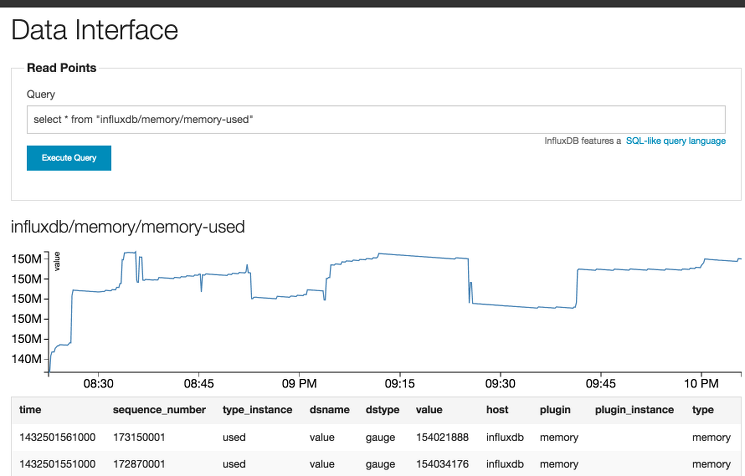Click the 140M y-axis label
Viewport: 745px width, 476px height.
pyautogui.click(x=27, y=359)
